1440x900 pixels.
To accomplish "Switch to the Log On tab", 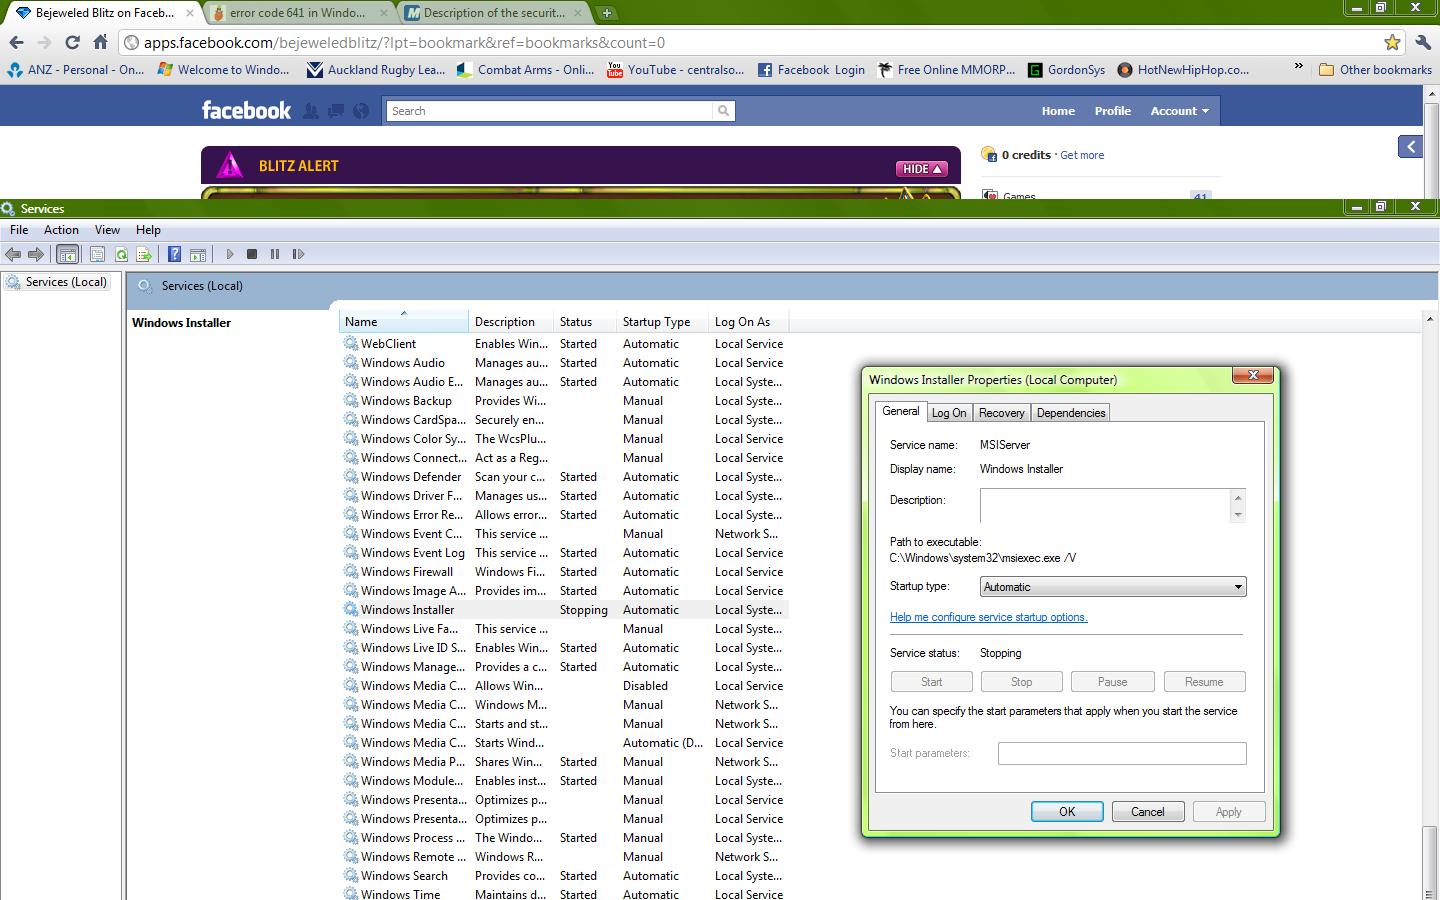I will [948, 413].
